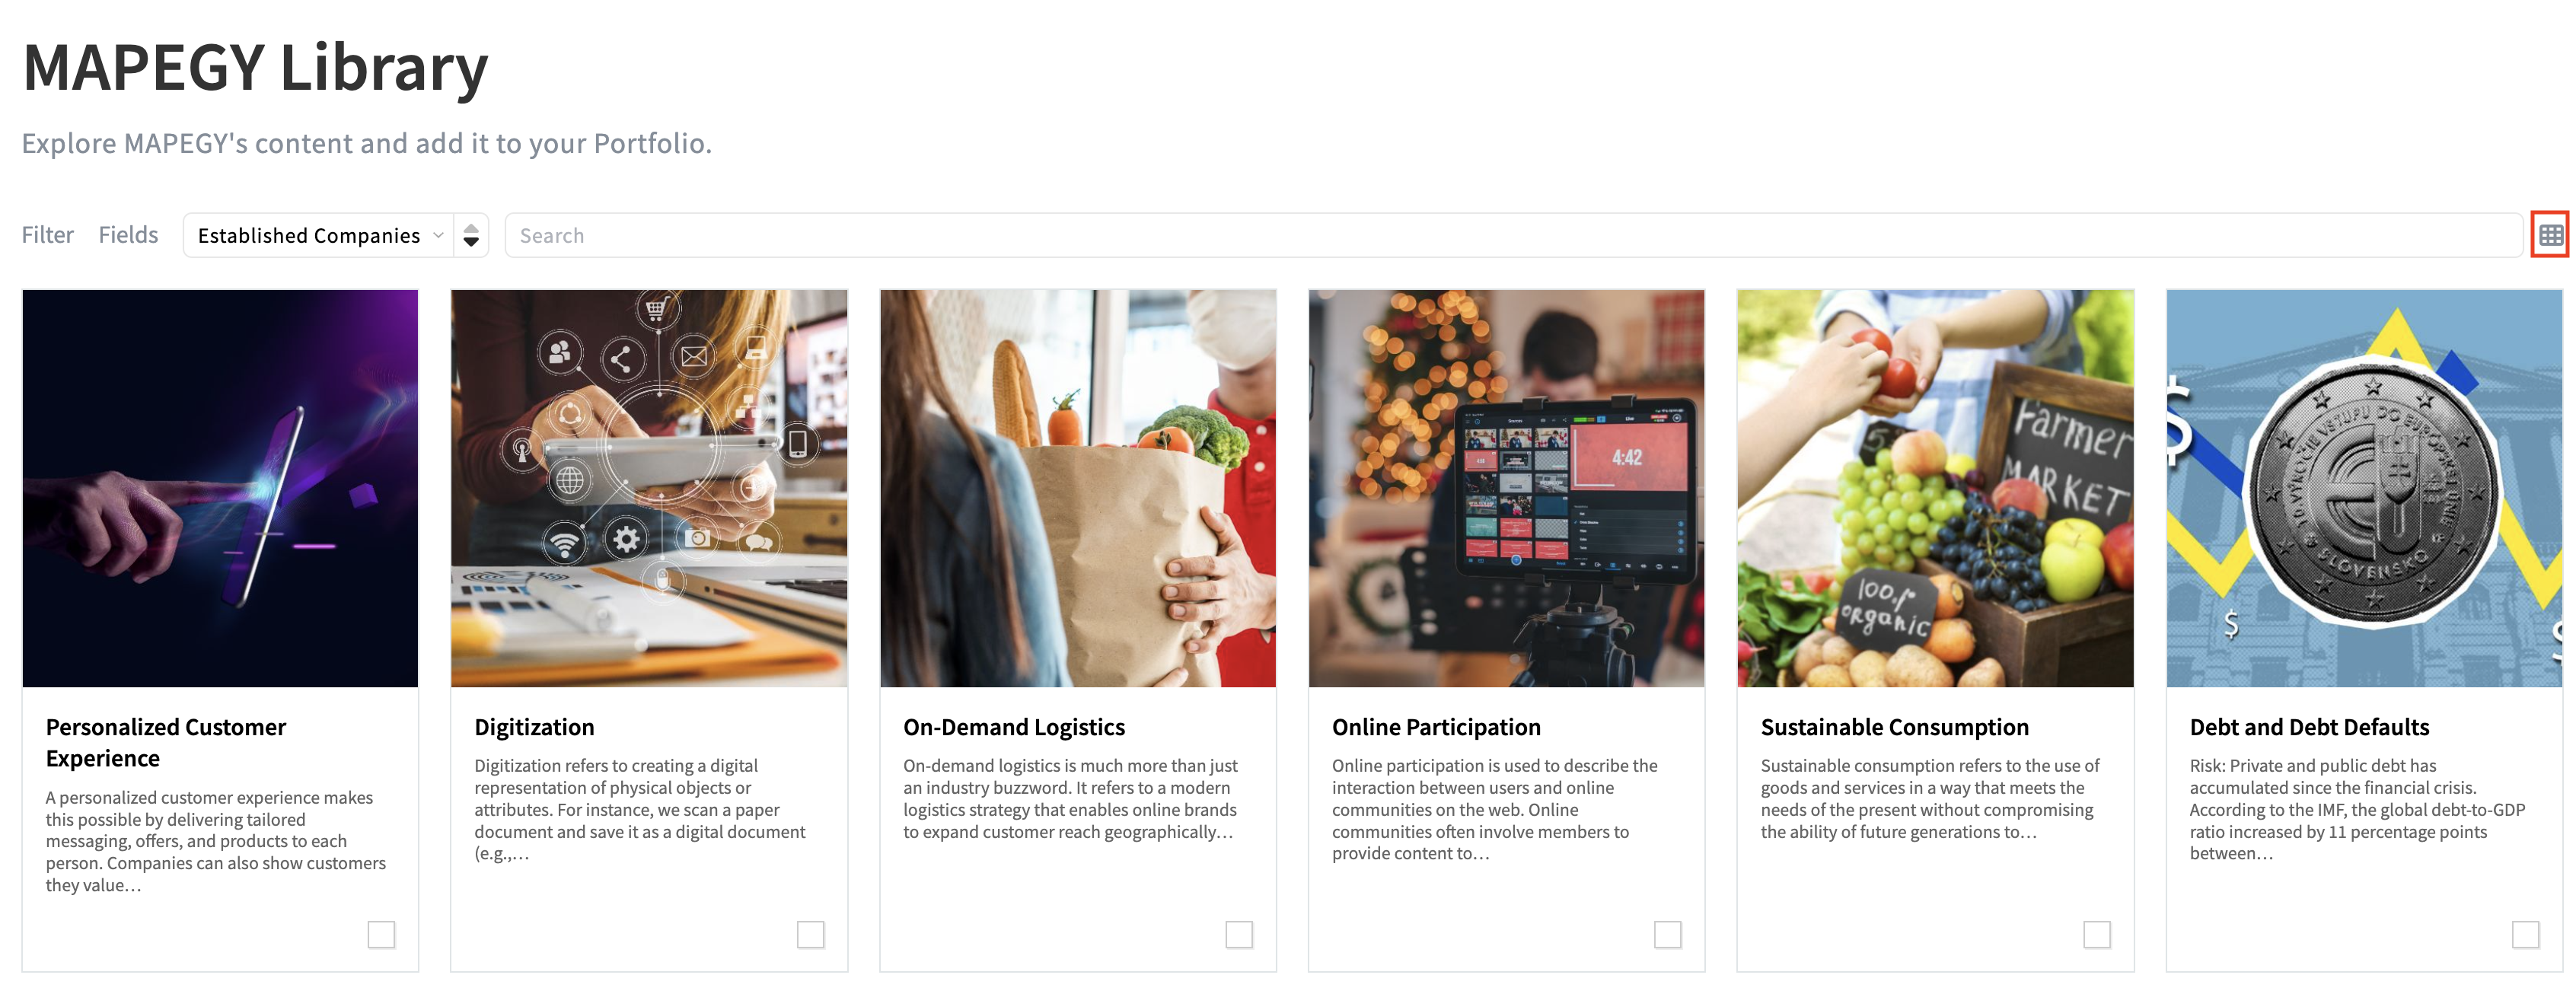Open the Sustainable Consumption title link

pyautogui.click(x=1894, y=727)
